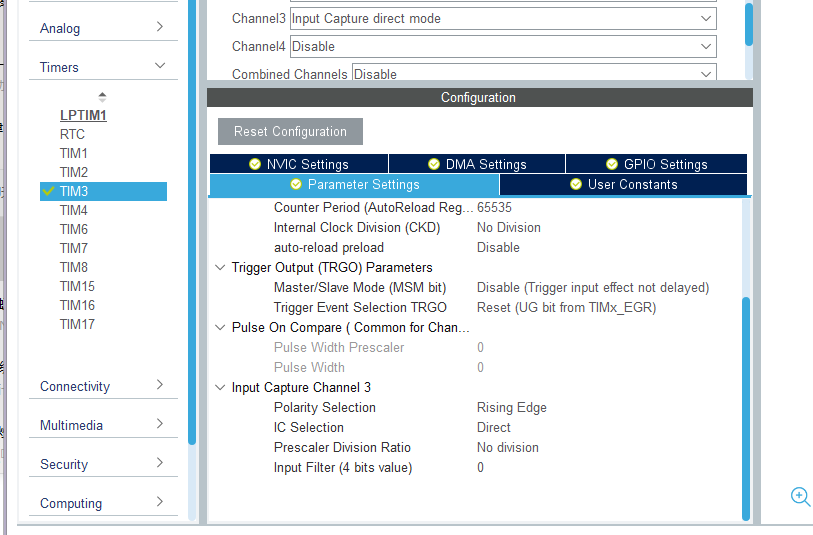Click the zoom-in magnifier icon

[800, 496]
